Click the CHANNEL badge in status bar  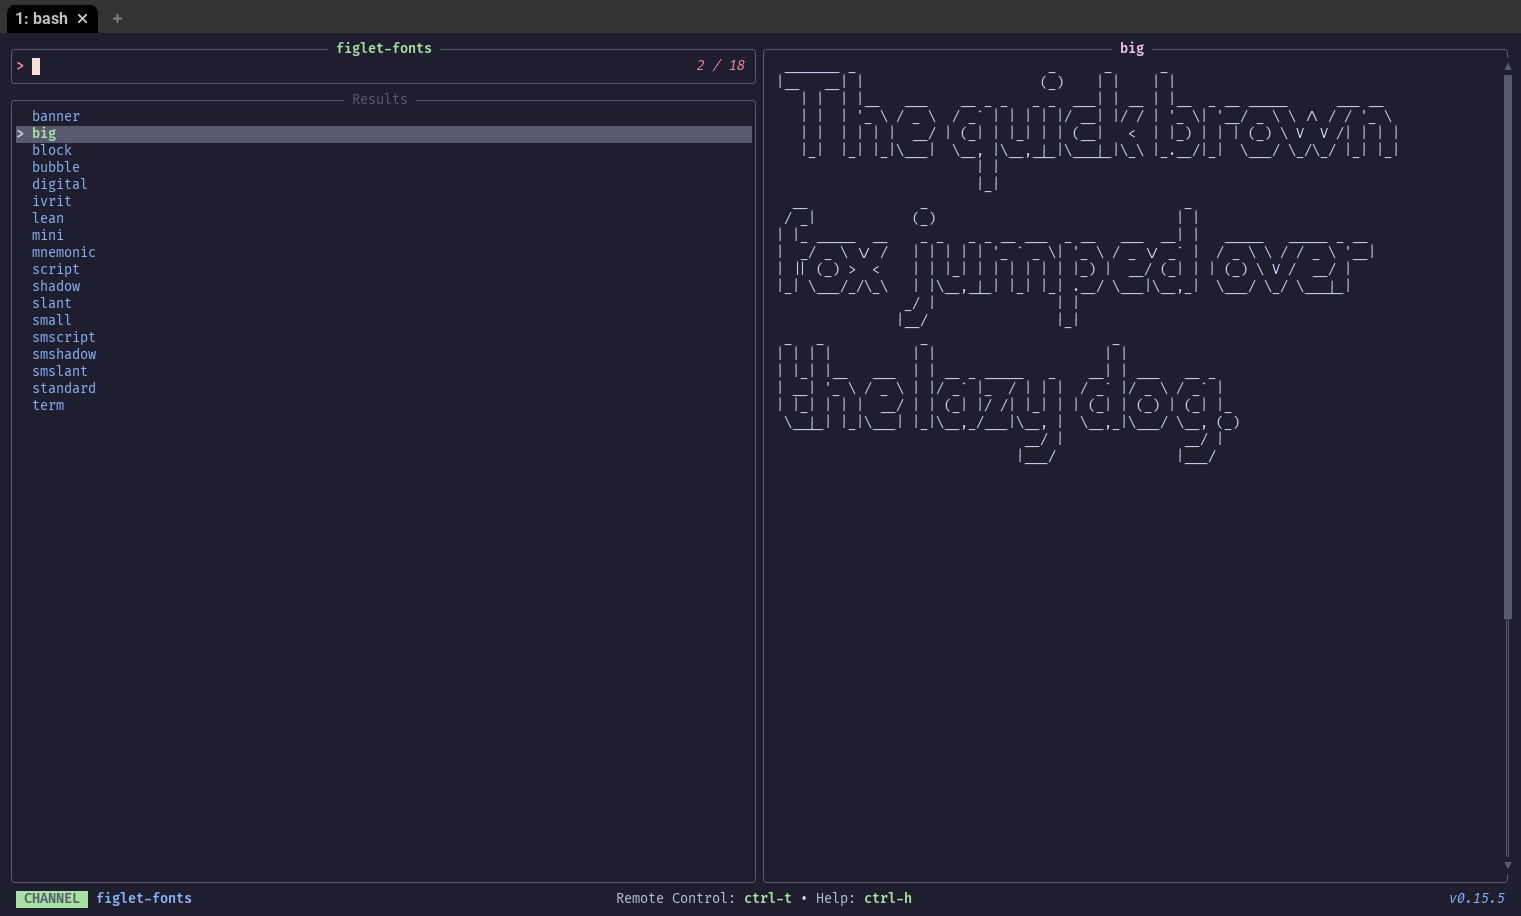coord(52,898)
